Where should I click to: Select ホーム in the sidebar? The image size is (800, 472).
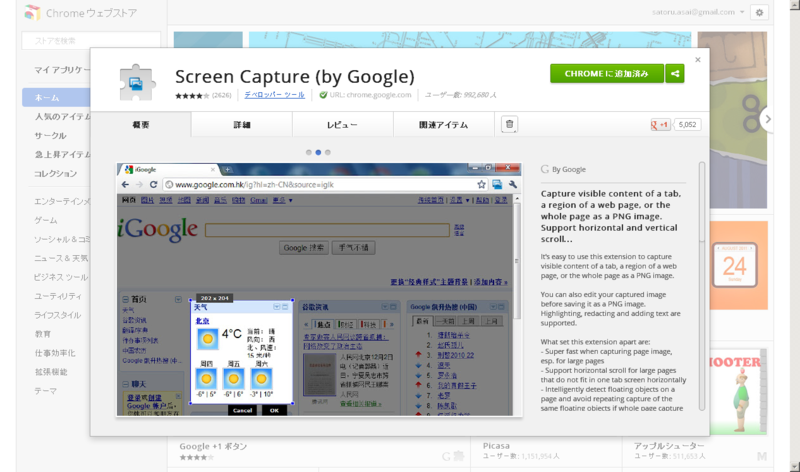[56, 97]
